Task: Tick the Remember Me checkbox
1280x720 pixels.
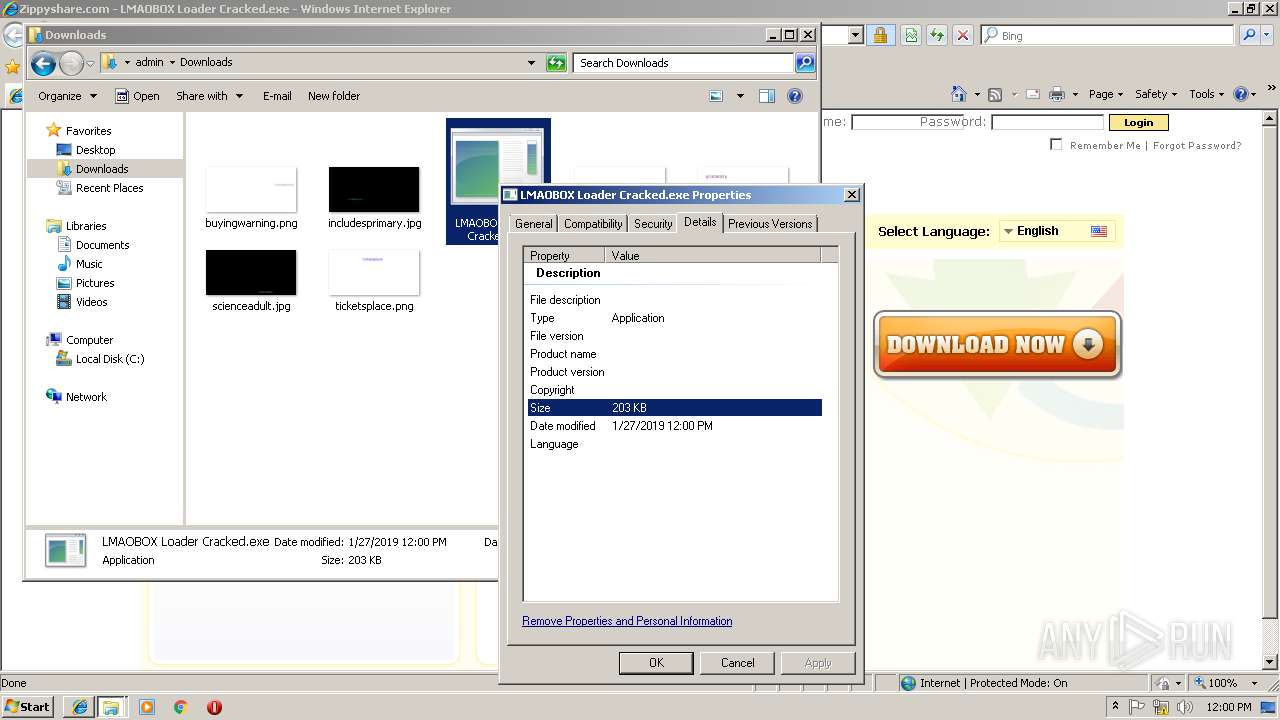Action: pyautogui.click(x=1056, y=145)
